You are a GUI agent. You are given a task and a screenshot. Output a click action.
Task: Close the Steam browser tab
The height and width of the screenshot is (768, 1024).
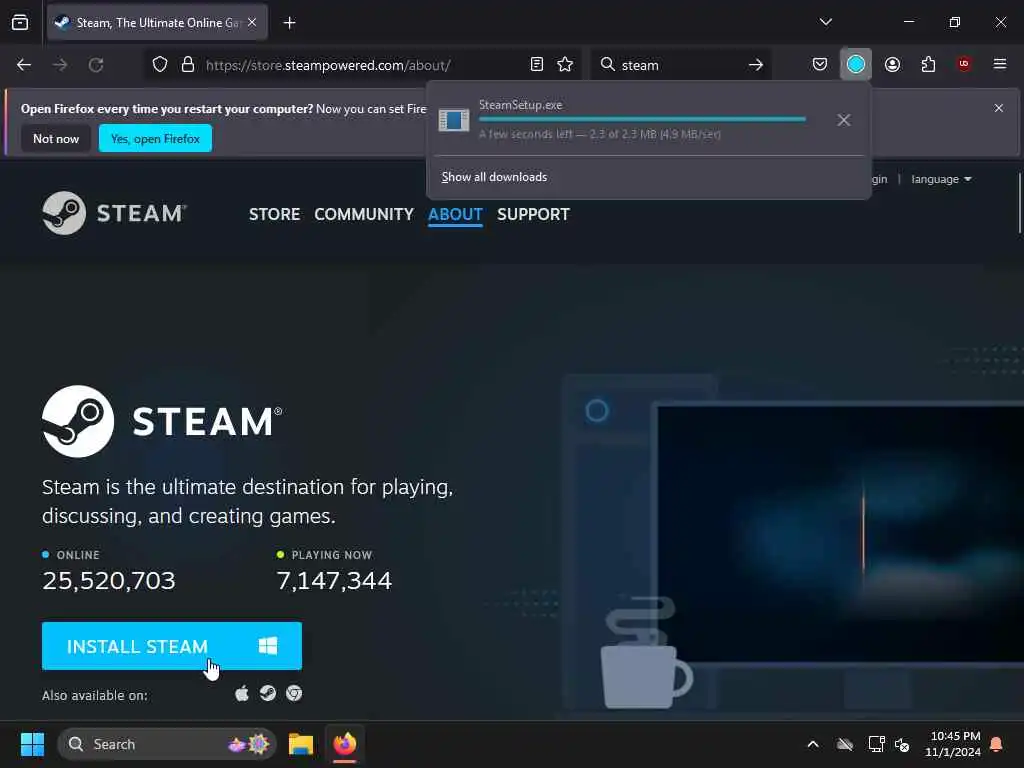[x=252, y=22]
